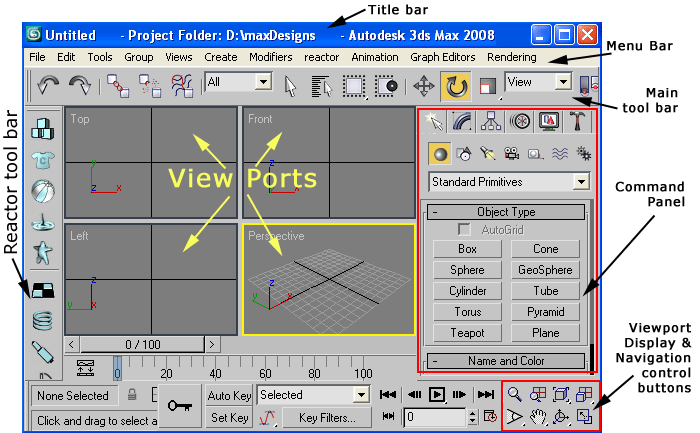Click the reactor Rigid Body Collection icon

[43, 129]
